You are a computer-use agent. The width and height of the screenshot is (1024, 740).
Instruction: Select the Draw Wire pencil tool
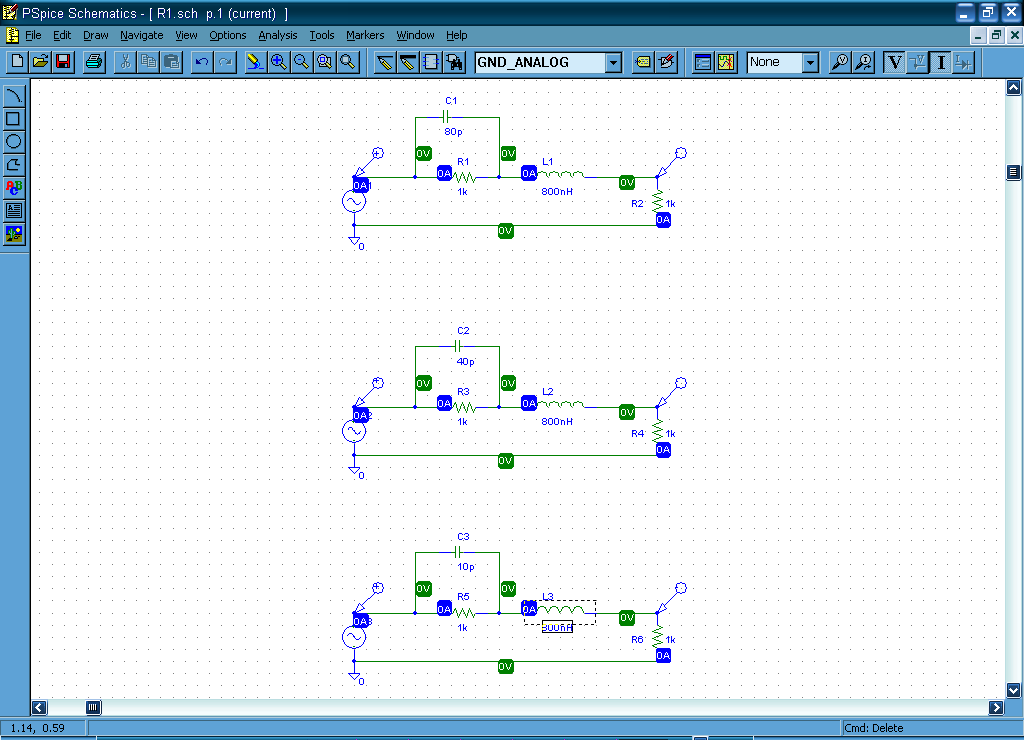(385, 62)
